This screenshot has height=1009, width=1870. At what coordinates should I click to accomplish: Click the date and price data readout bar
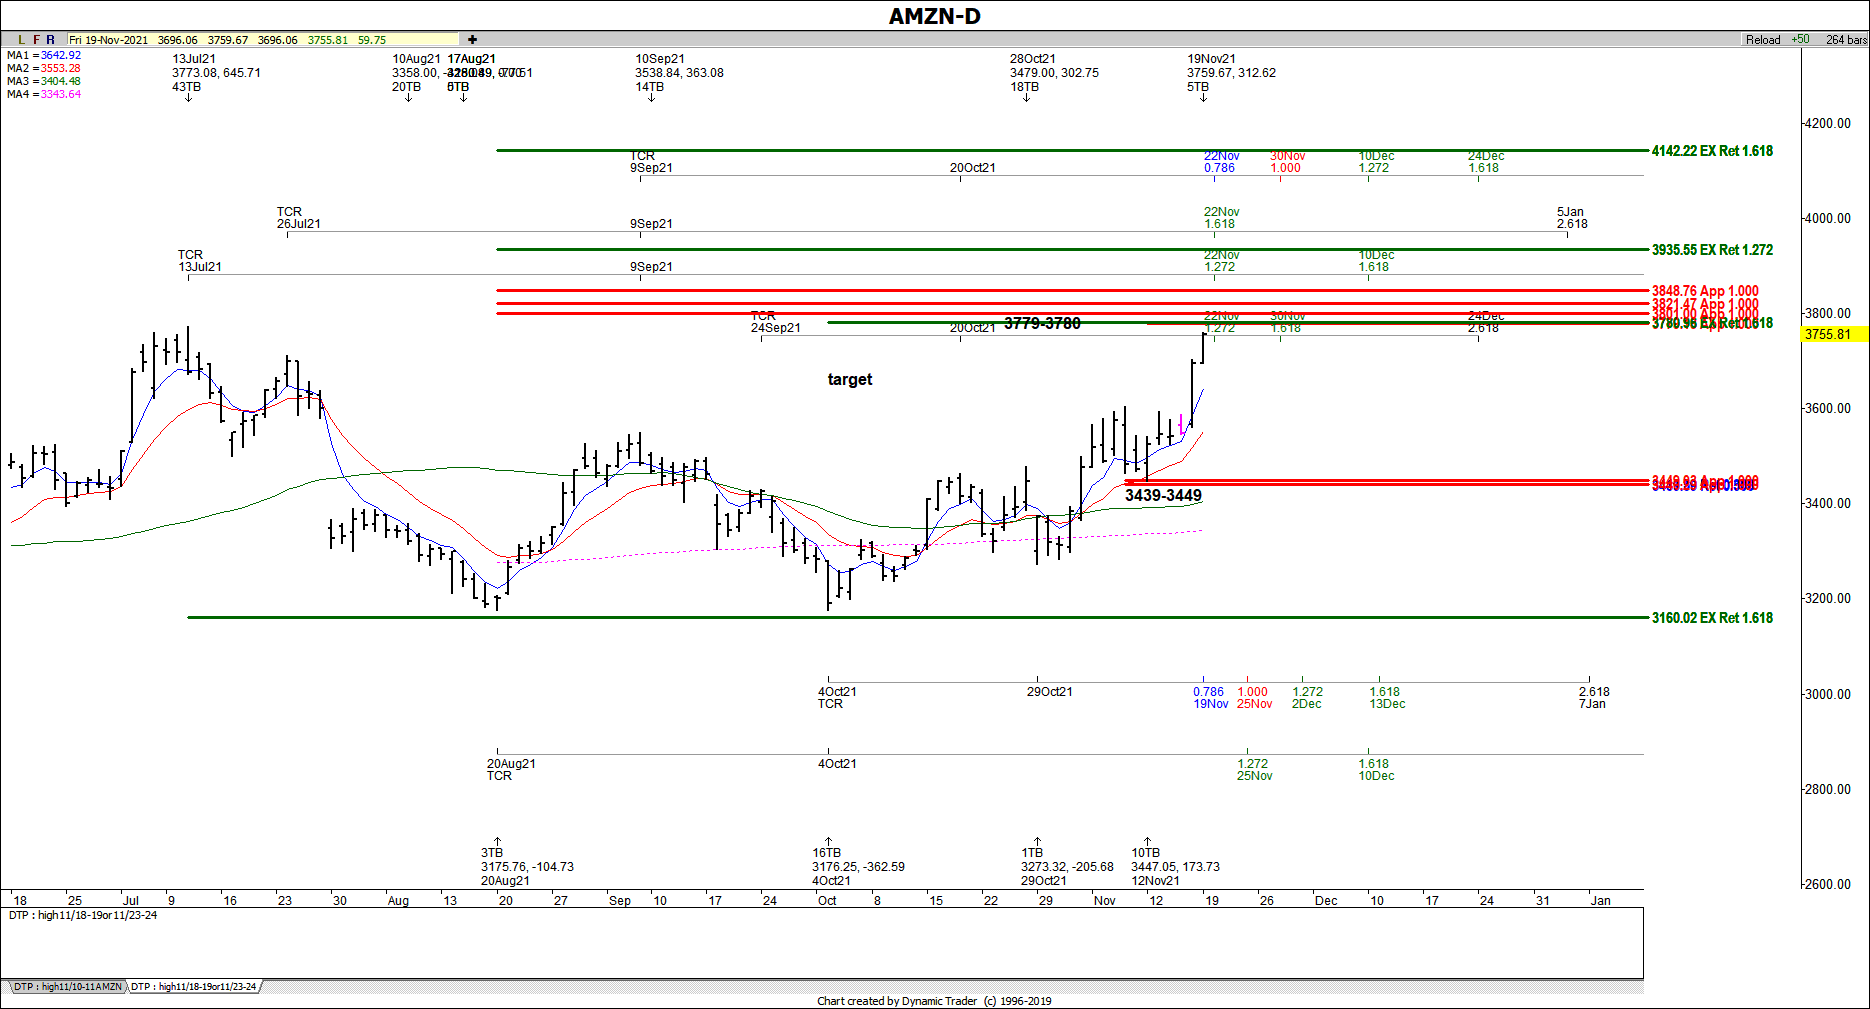(263, 40)
